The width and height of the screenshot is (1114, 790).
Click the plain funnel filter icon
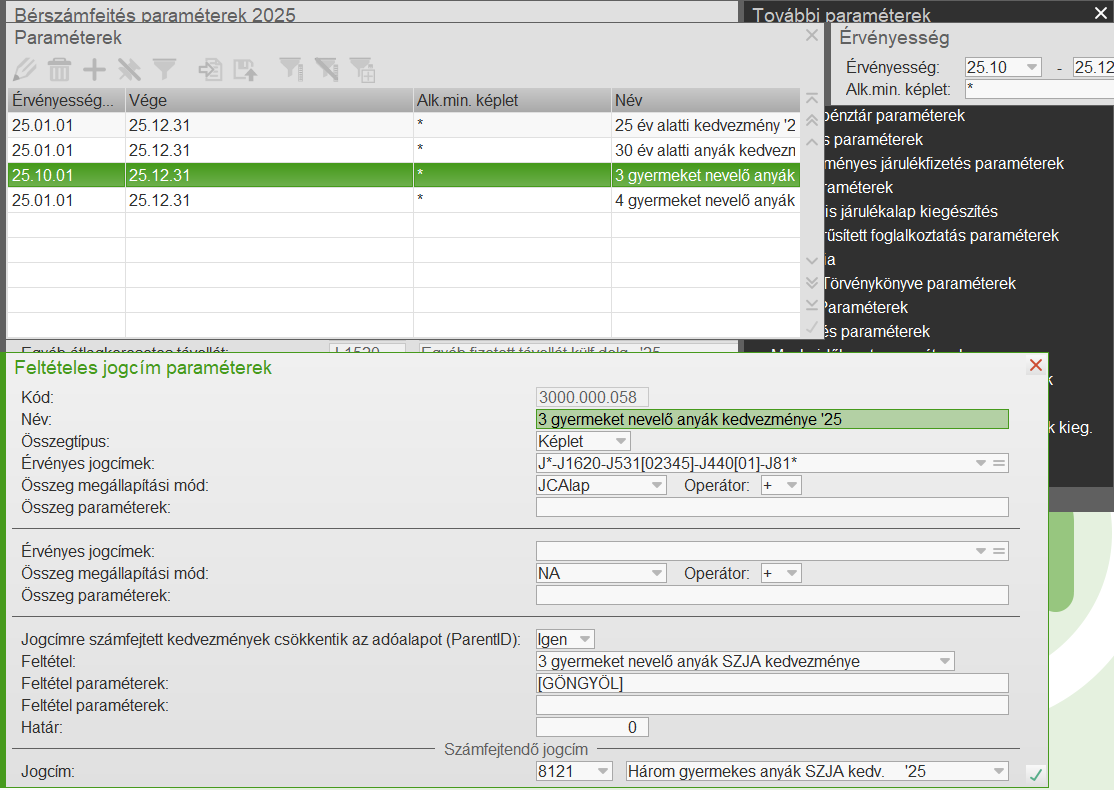pos(164,70)
